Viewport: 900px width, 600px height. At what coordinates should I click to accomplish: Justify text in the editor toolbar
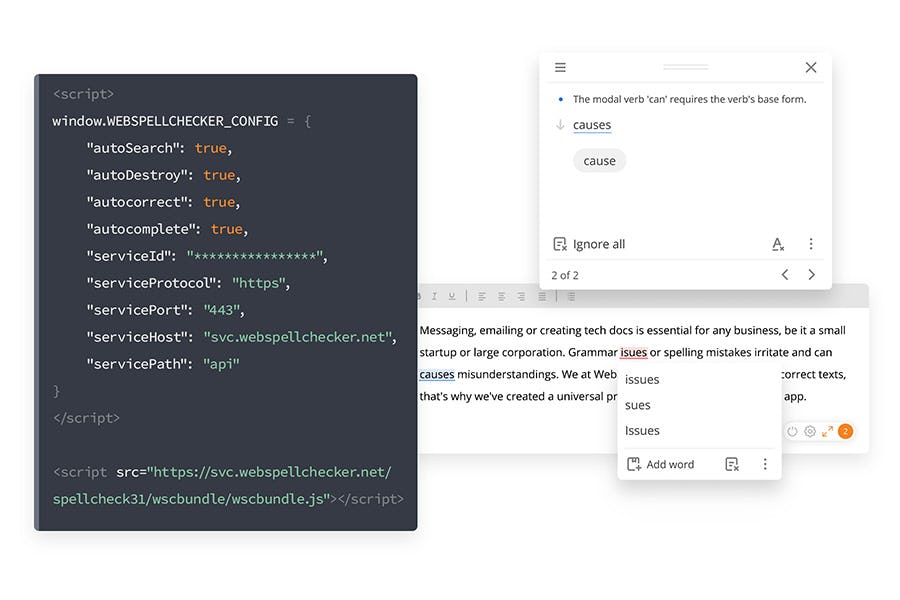point(542,296)
